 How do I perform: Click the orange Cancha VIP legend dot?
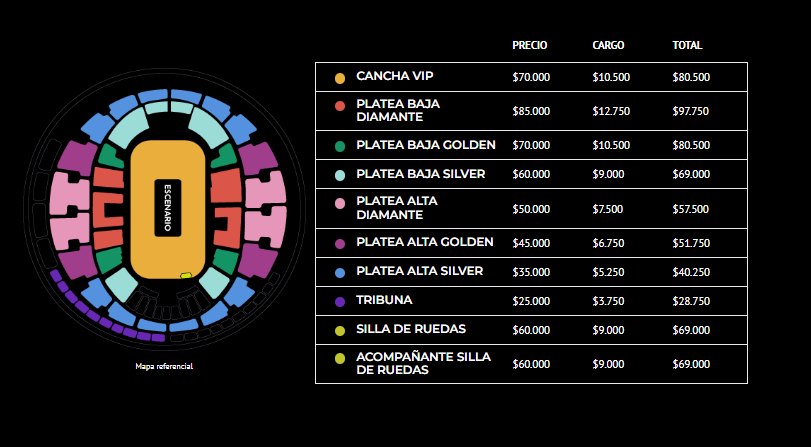pyautogui.click(x=340, y=79)
